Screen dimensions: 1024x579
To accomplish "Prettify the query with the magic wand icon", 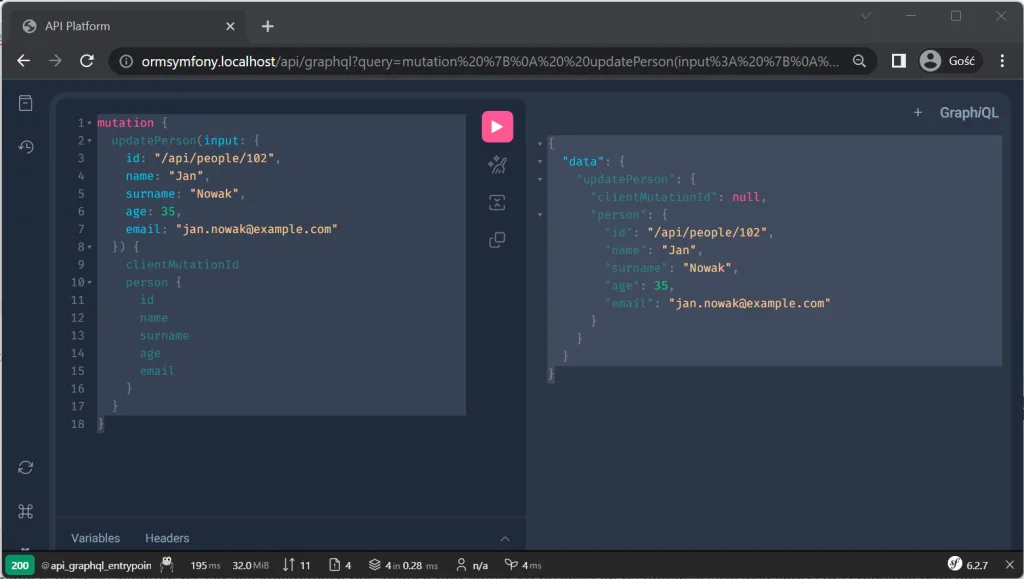I will 497,164.
